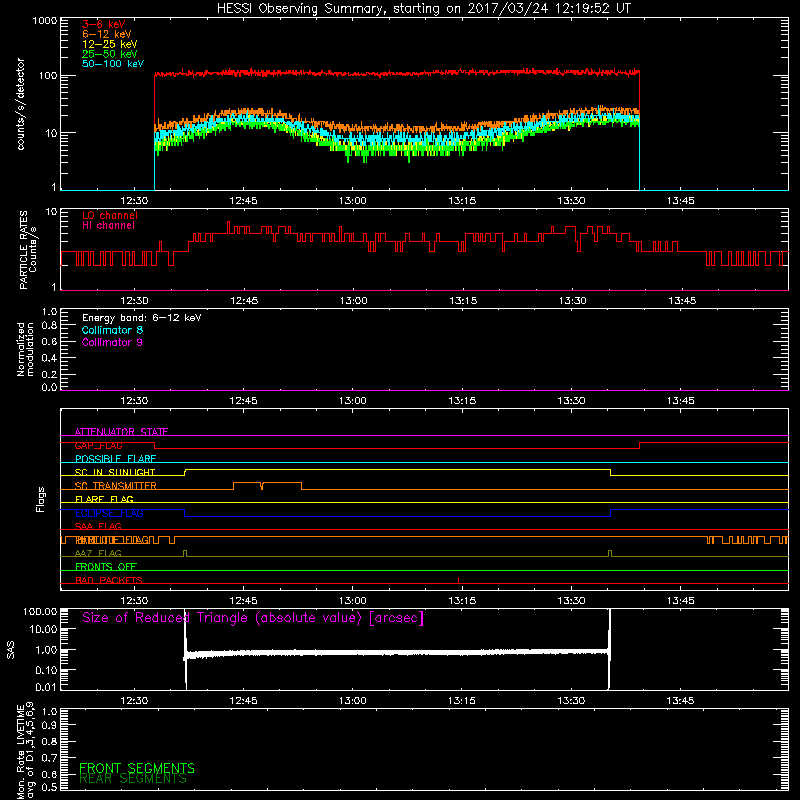The width and height of the screenshot is (800, 800).
Task: Select the green 25-50 keV legend label
Action: [110, 54]
